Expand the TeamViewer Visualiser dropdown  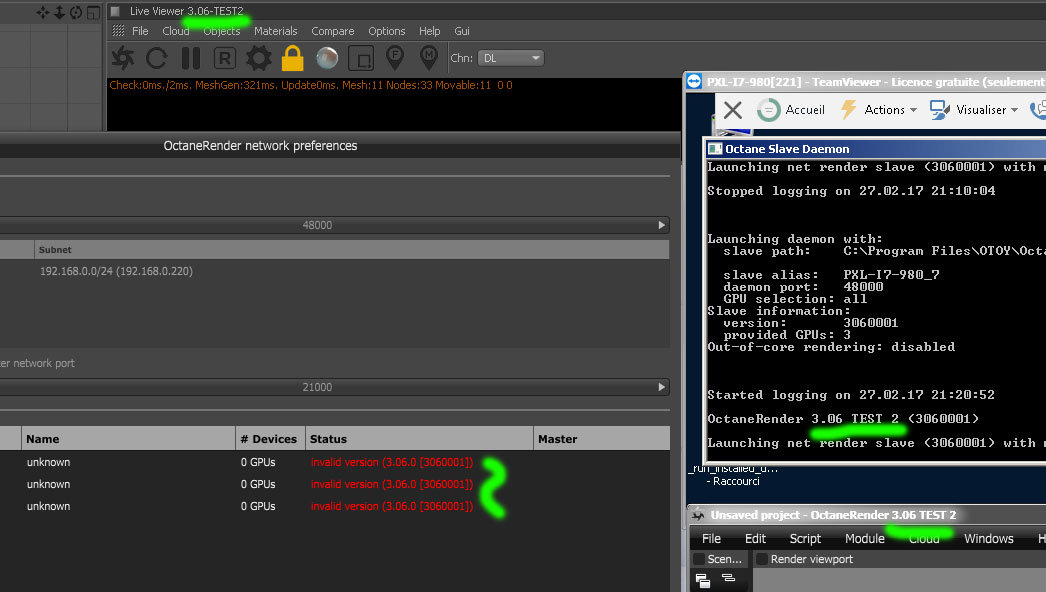(974, 110)
